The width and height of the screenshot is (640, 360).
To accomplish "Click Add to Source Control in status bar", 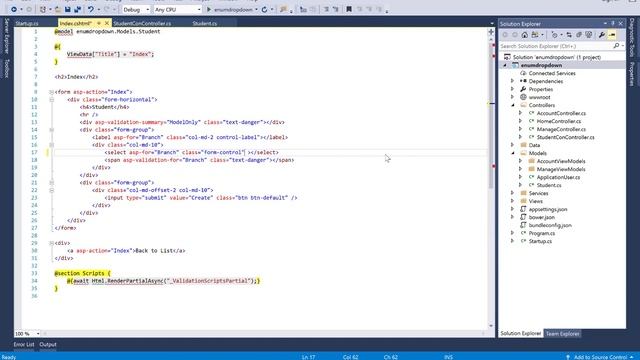I will tap(599, 357).
